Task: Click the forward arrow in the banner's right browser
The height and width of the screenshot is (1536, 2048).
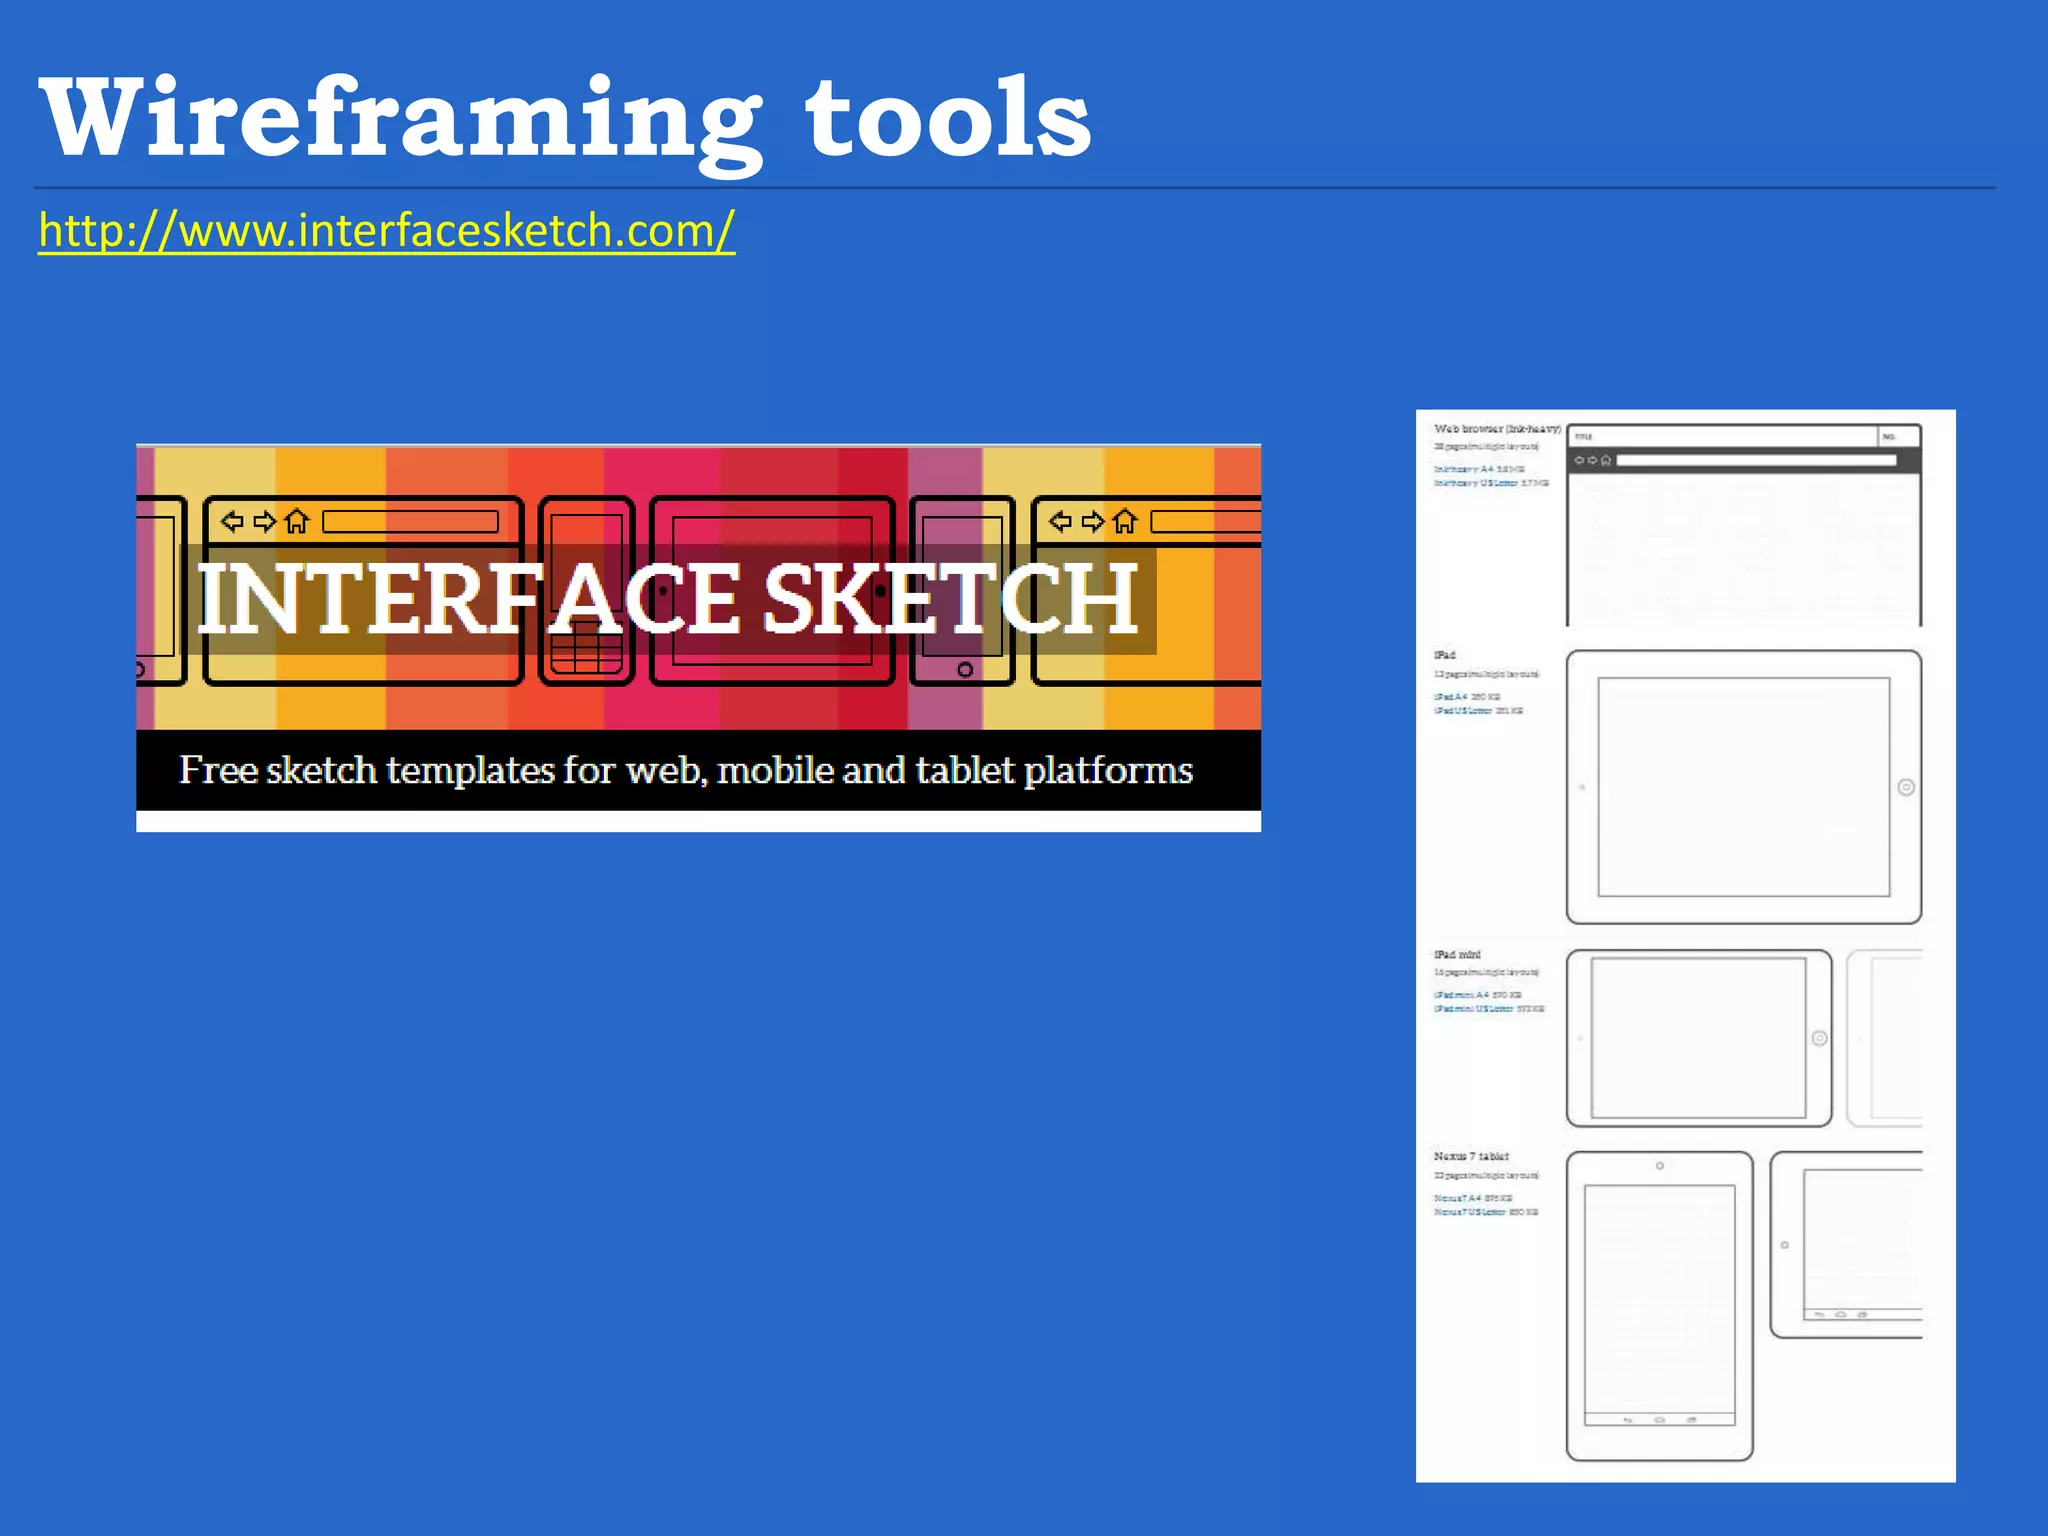Action: coord(1093,521)
